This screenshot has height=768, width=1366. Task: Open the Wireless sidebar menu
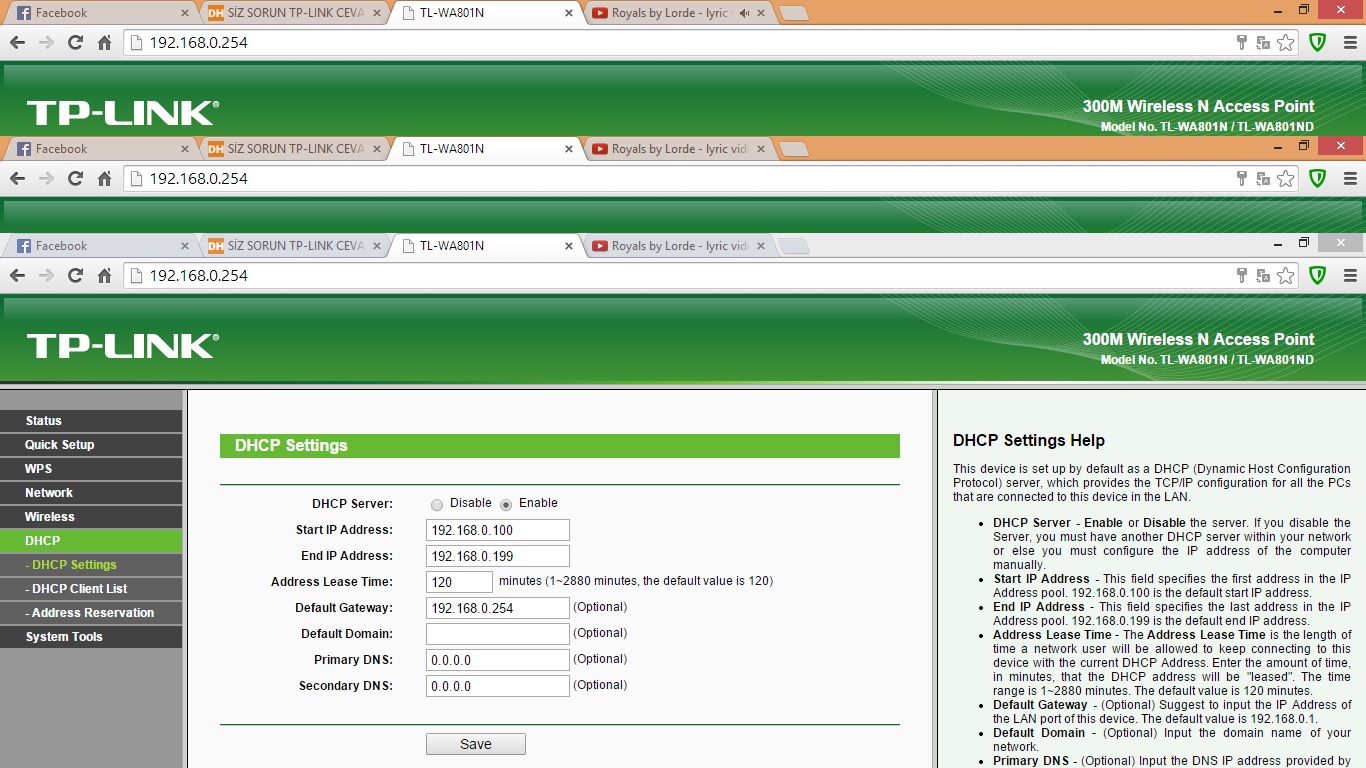(91, 517)
